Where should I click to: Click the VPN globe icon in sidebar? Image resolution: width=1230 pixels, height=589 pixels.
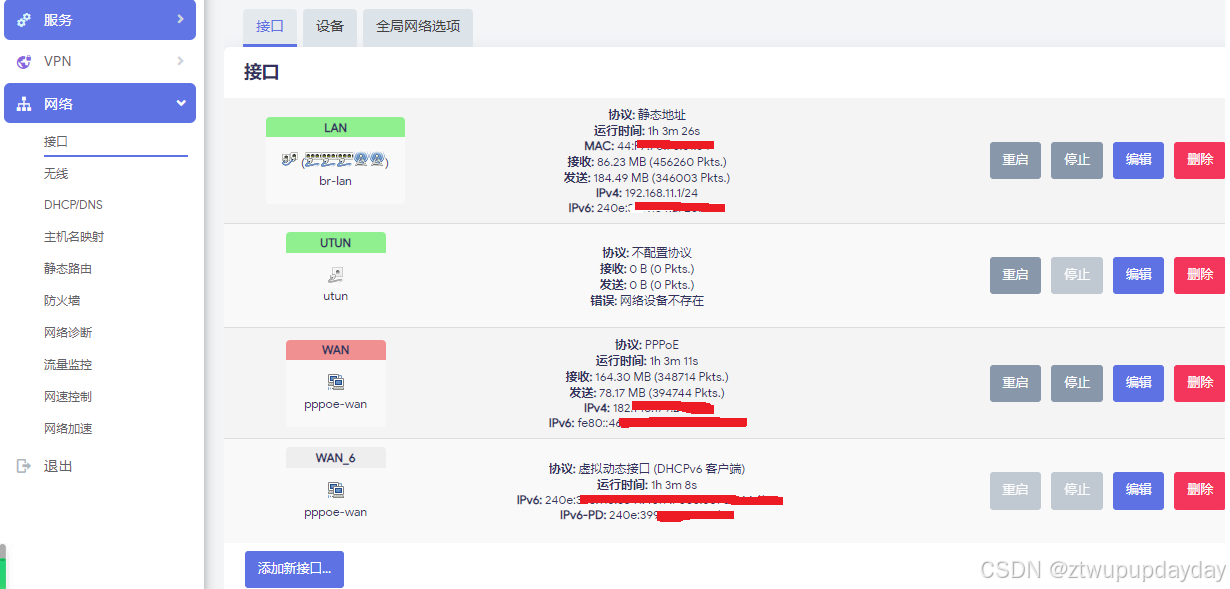coord(24,61)
